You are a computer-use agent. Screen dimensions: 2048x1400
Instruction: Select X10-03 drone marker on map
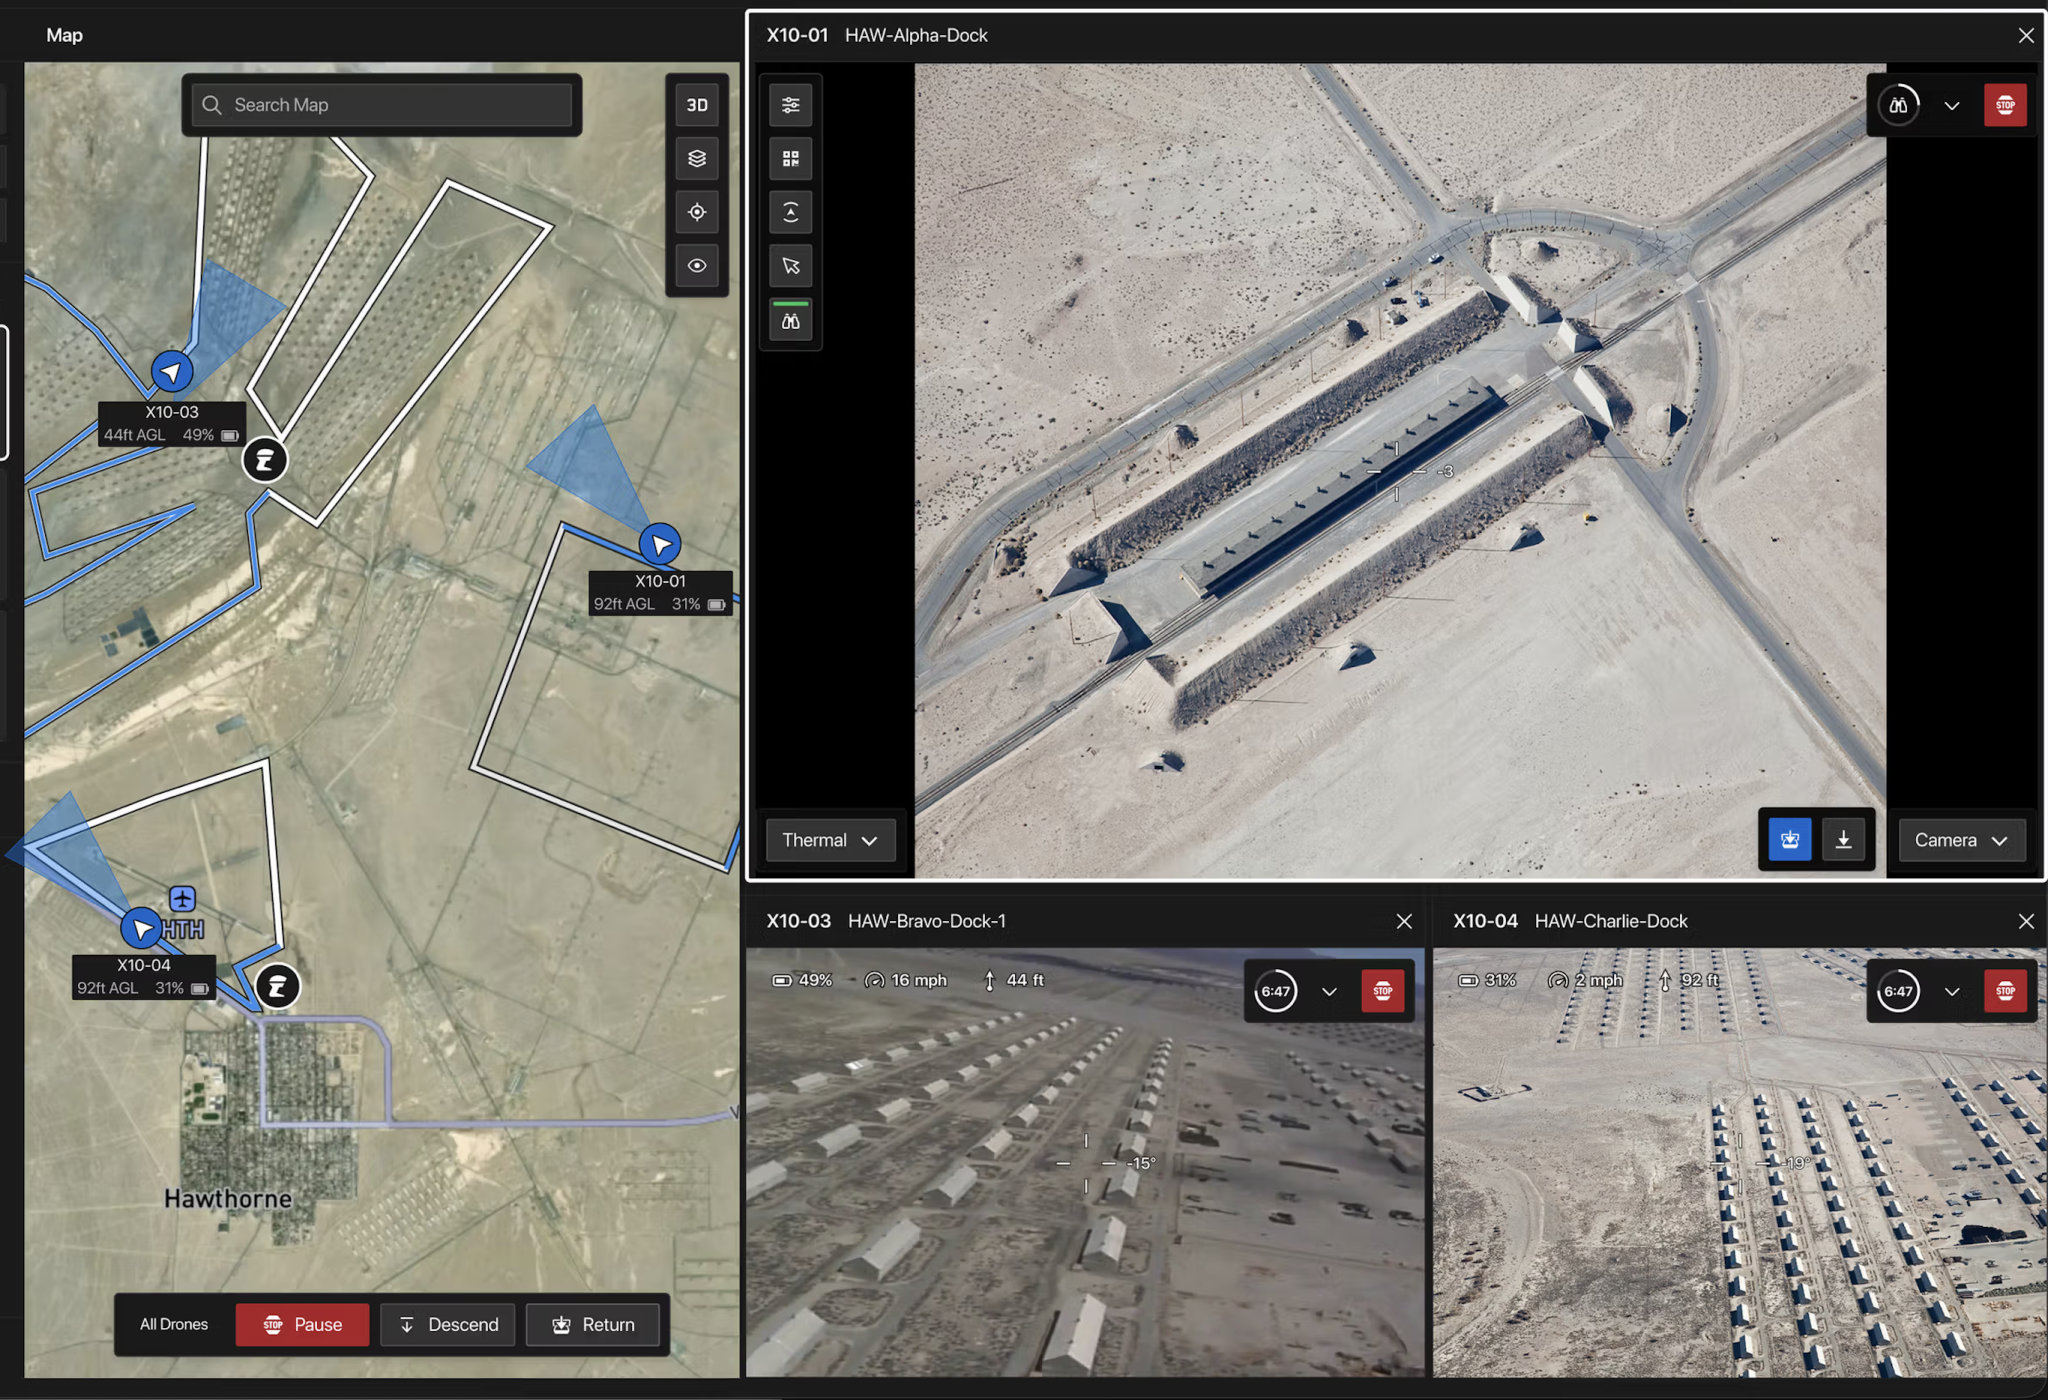172,372
